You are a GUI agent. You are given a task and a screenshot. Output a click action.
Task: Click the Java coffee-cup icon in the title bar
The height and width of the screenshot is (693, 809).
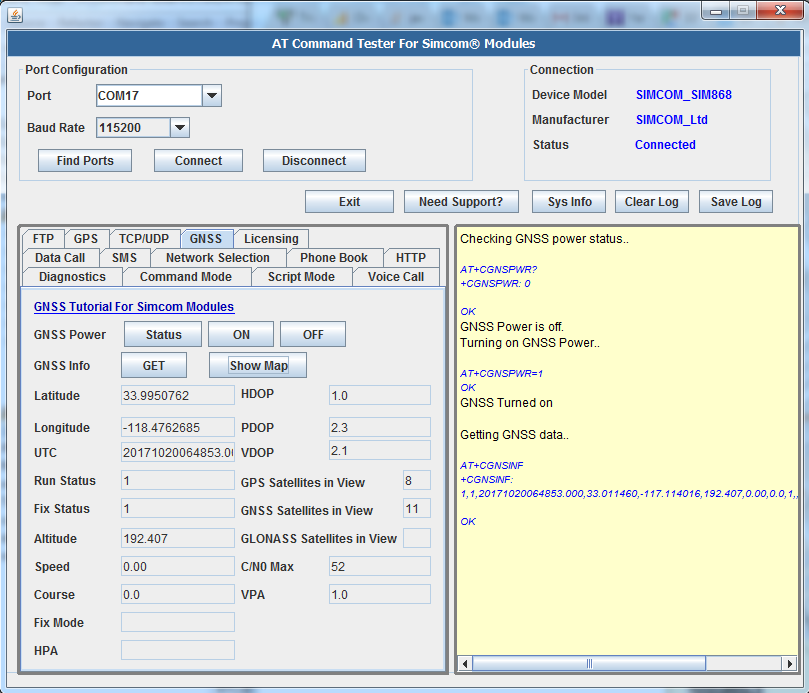(14, 14)
